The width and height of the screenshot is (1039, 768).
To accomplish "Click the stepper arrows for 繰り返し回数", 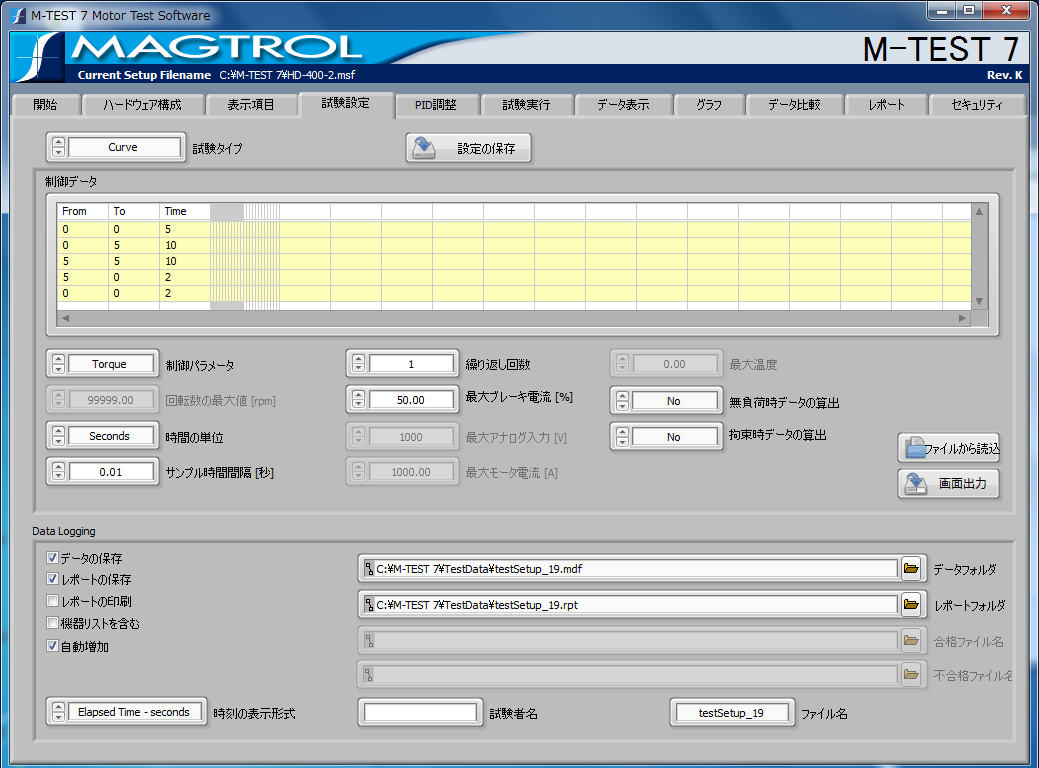I will tap(358, 364).
